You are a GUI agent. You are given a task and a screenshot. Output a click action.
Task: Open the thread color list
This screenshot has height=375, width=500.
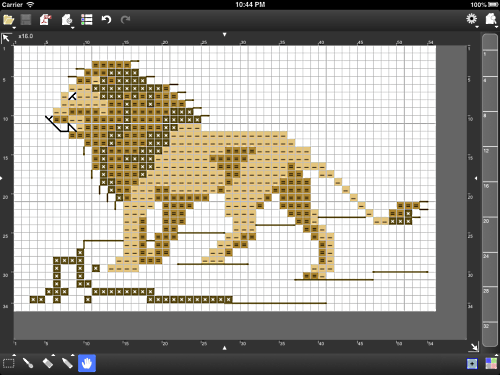pyautogui.click(x=86, y=20)
